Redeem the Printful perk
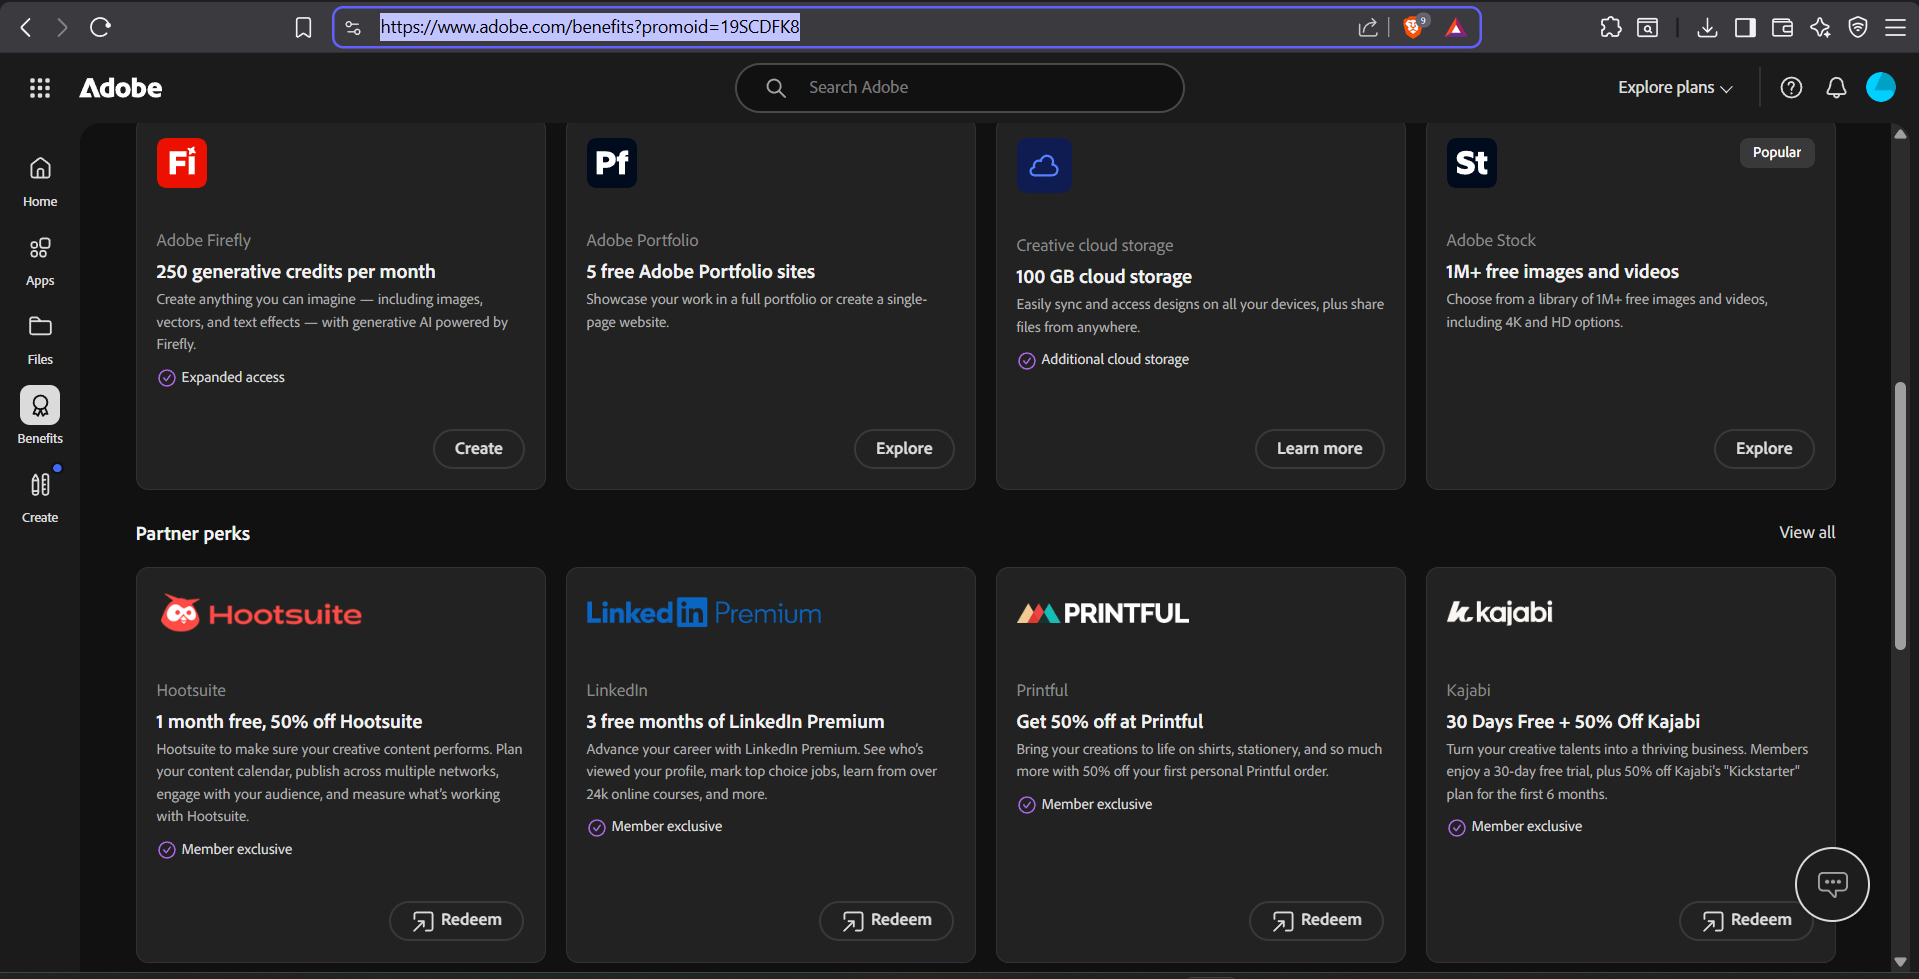Screen dimensions: 1919x979 click(x=1317, y=920)
